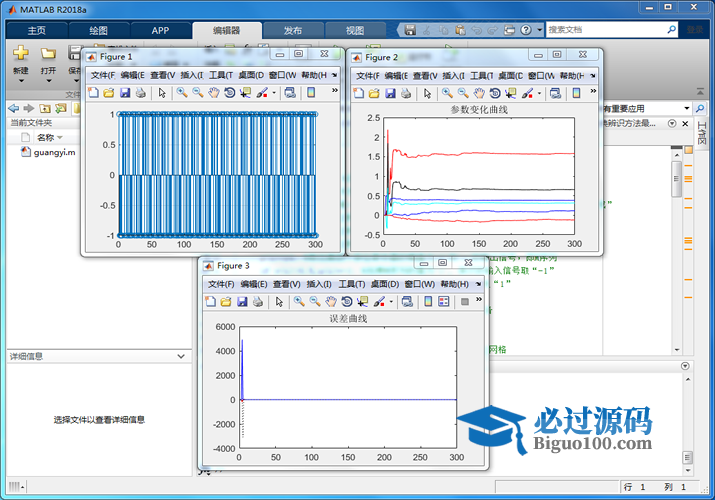Select the Pan hand tool in Figure 2
Screen dimensions: 715x500
tap(479, 93)
